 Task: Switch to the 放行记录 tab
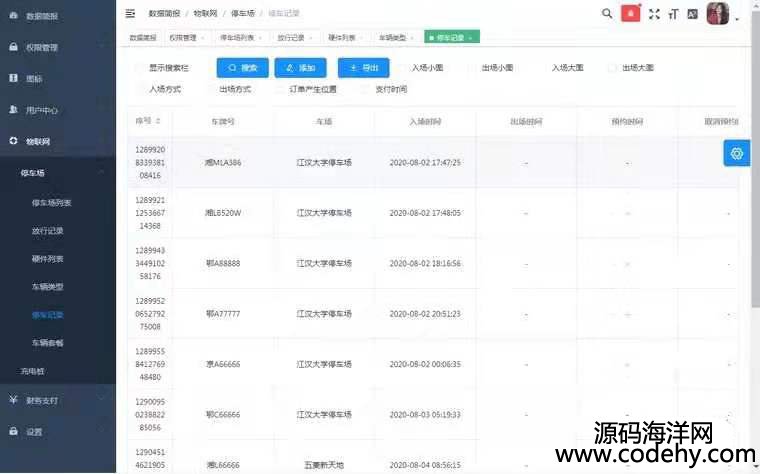pyautogui.click(x=290, y=37)
